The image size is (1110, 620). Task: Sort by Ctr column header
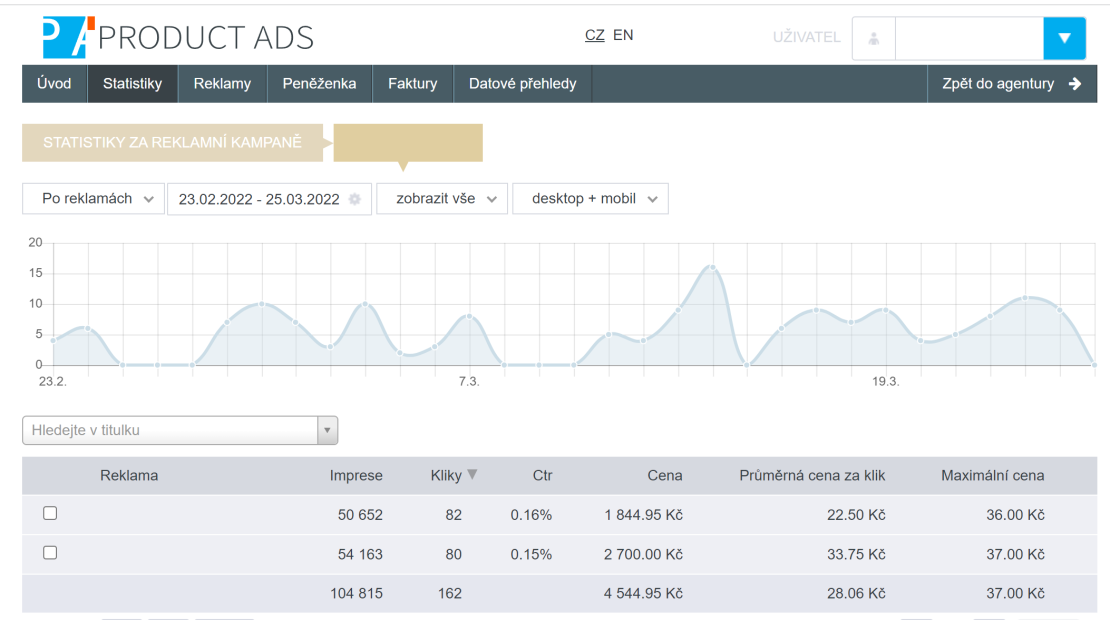click(x=542, y=476)
